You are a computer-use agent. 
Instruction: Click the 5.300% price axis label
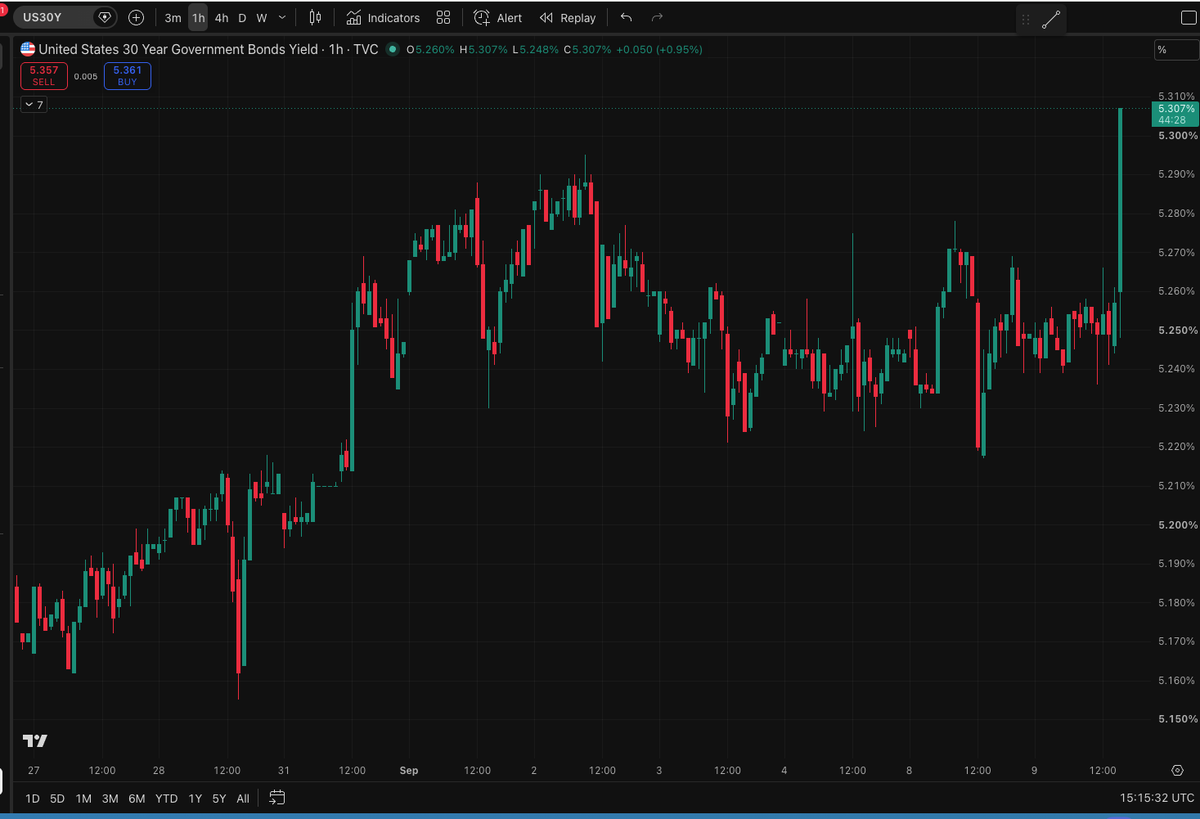[x=1176, y=135]
